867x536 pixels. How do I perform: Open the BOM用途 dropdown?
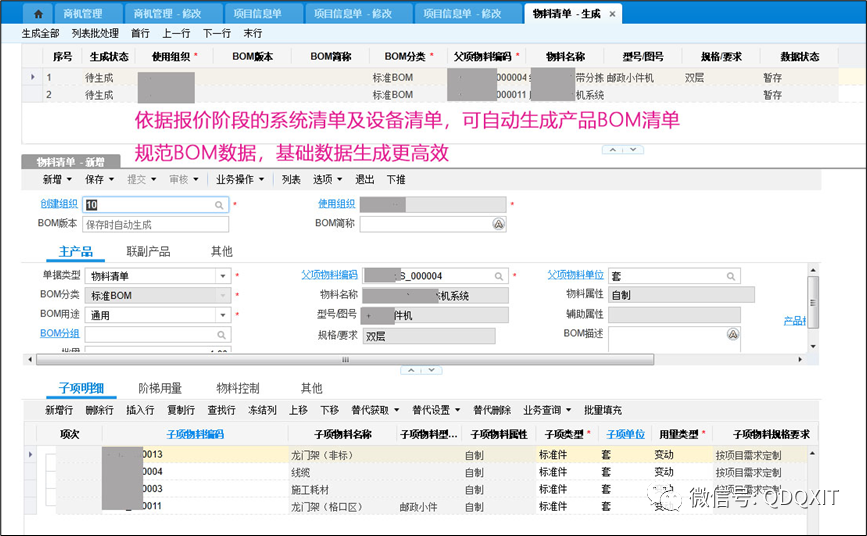coord(222,315)
